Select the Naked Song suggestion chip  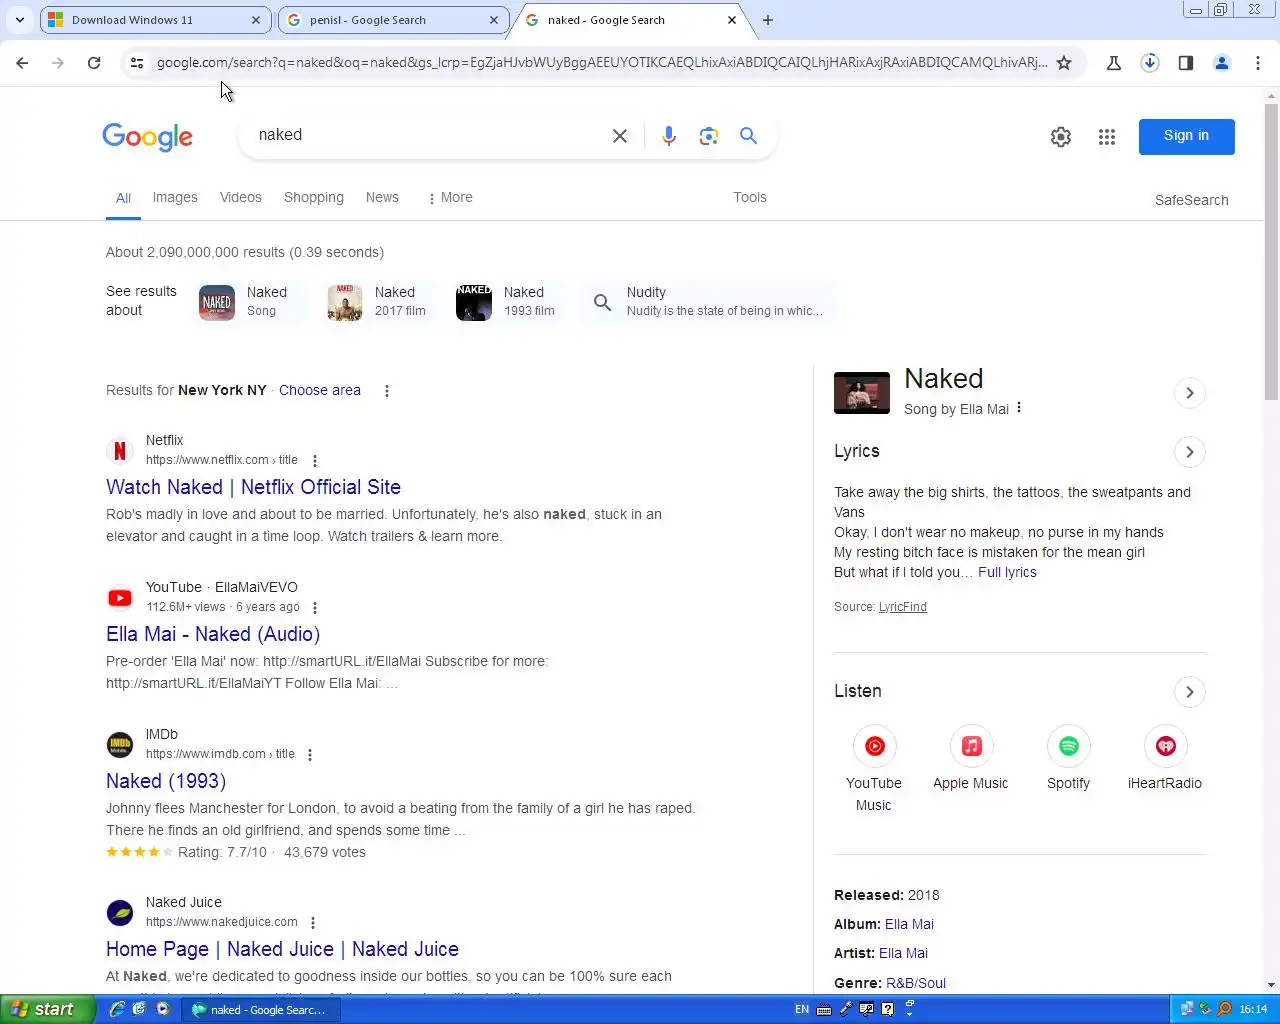pyautogui.click(x=250, y=302)
